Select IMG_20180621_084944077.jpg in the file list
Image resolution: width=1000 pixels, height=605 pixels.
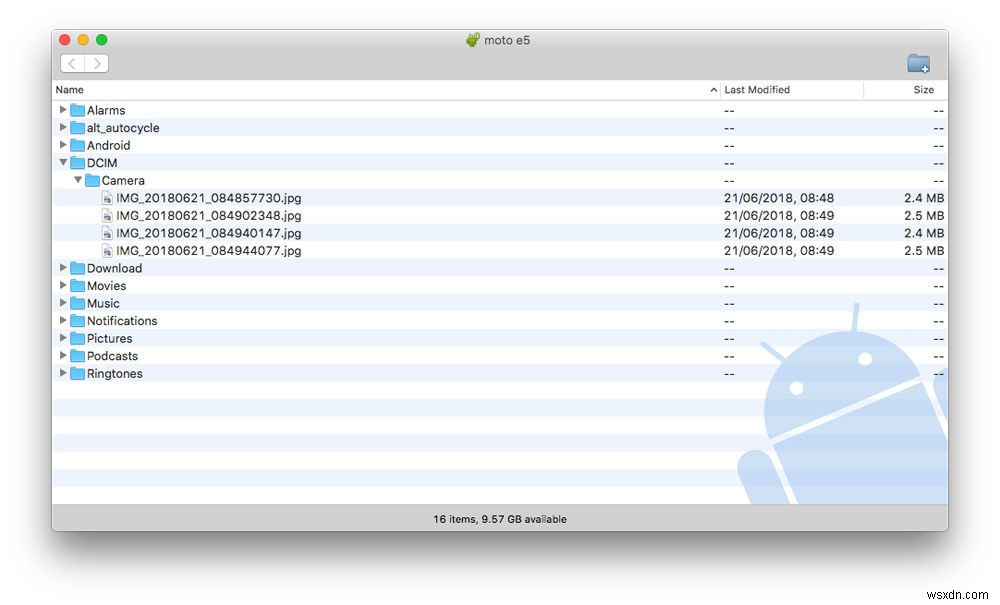point(208,251)
